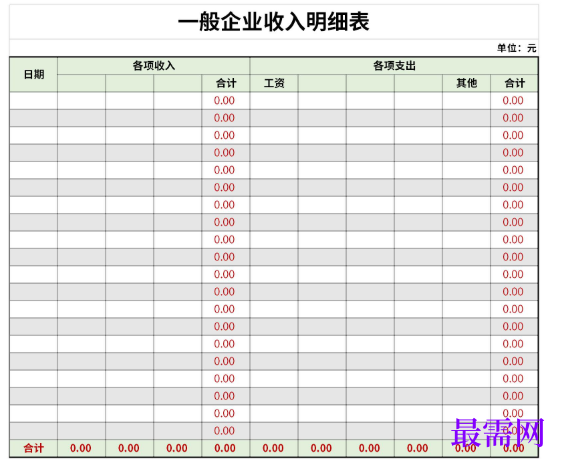Select the 各项收入 header cell

(x=154, y=66)
